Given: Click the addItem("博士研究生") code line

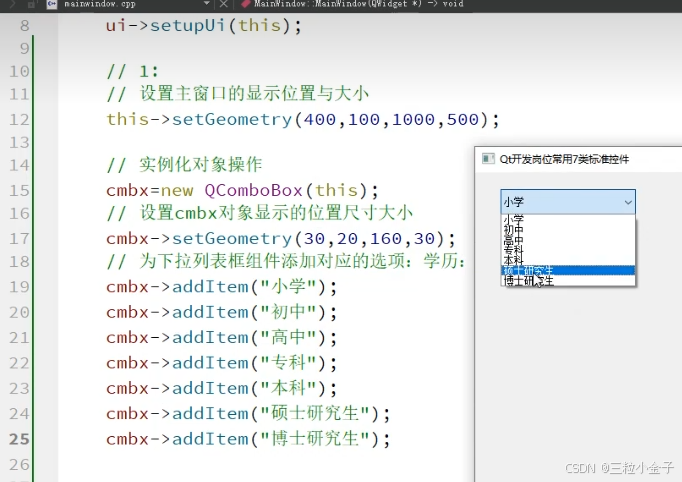Looking at the screenshot, I should 248,439.
